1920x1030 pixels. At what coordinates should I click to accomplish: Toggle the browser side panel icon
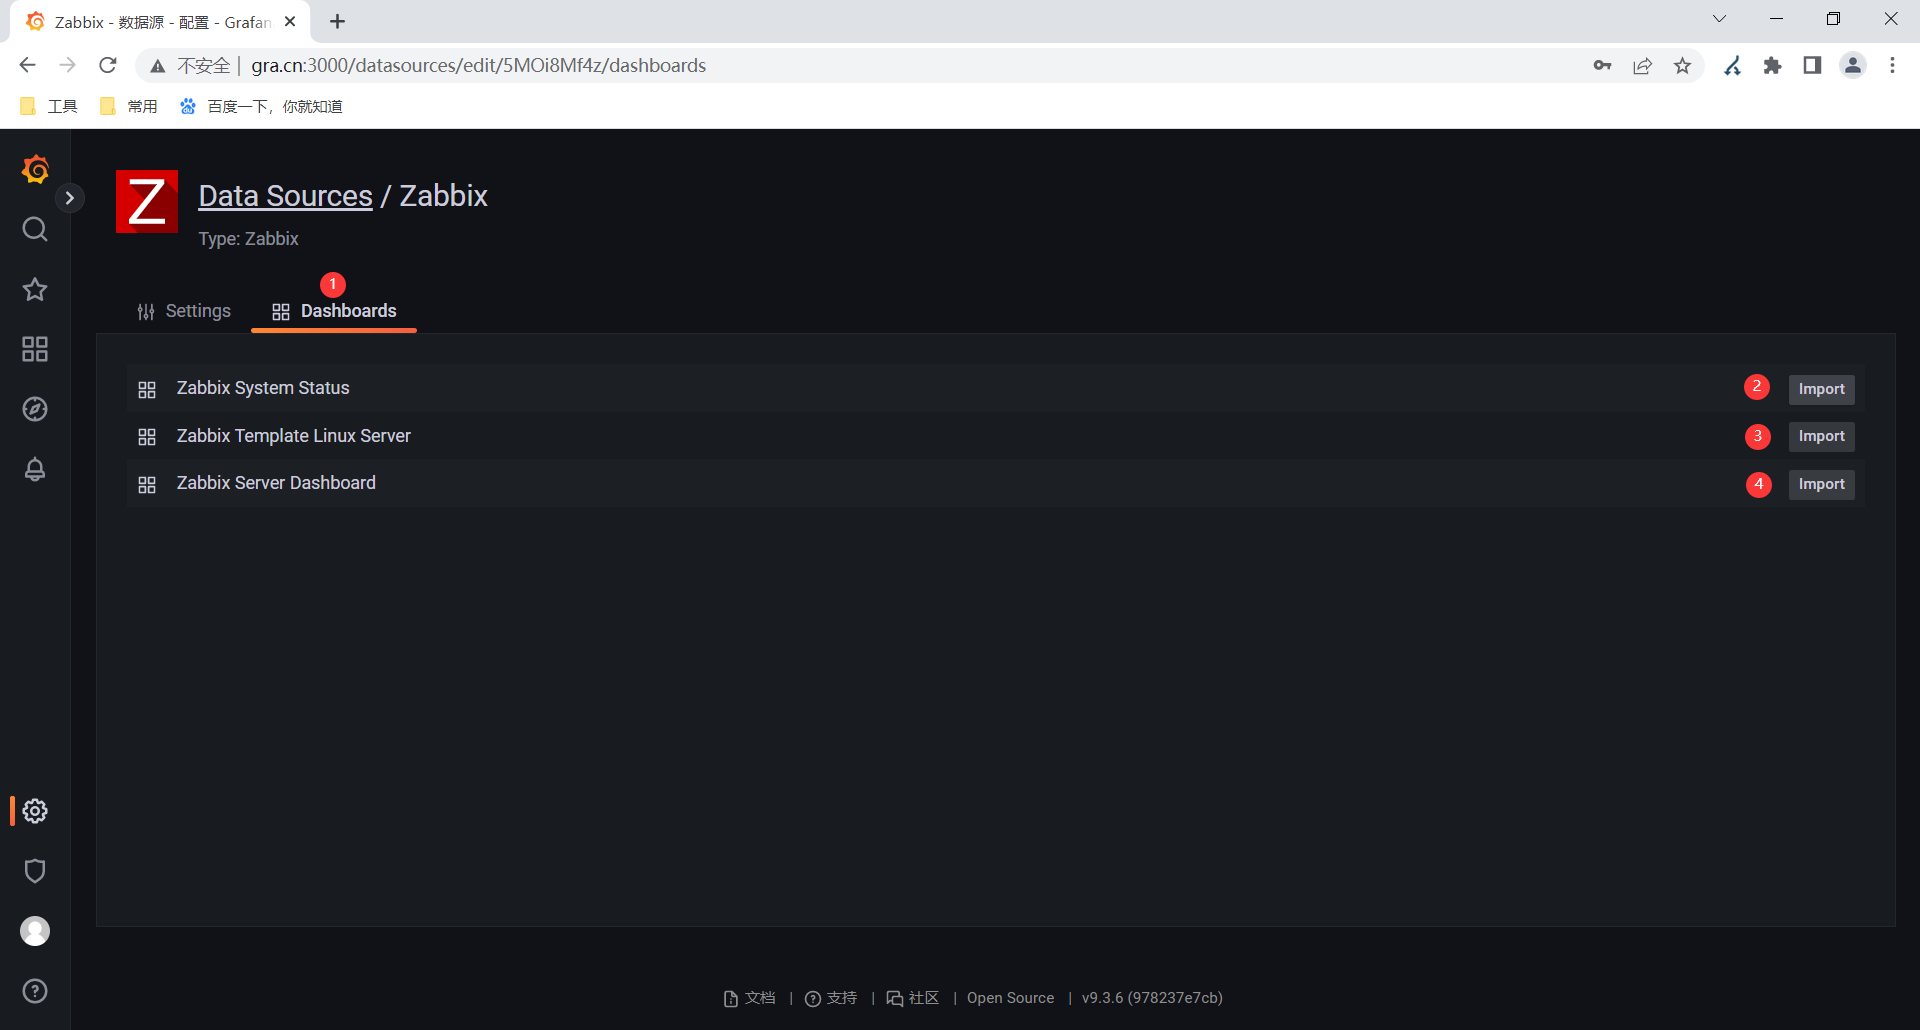(1812, 66)
